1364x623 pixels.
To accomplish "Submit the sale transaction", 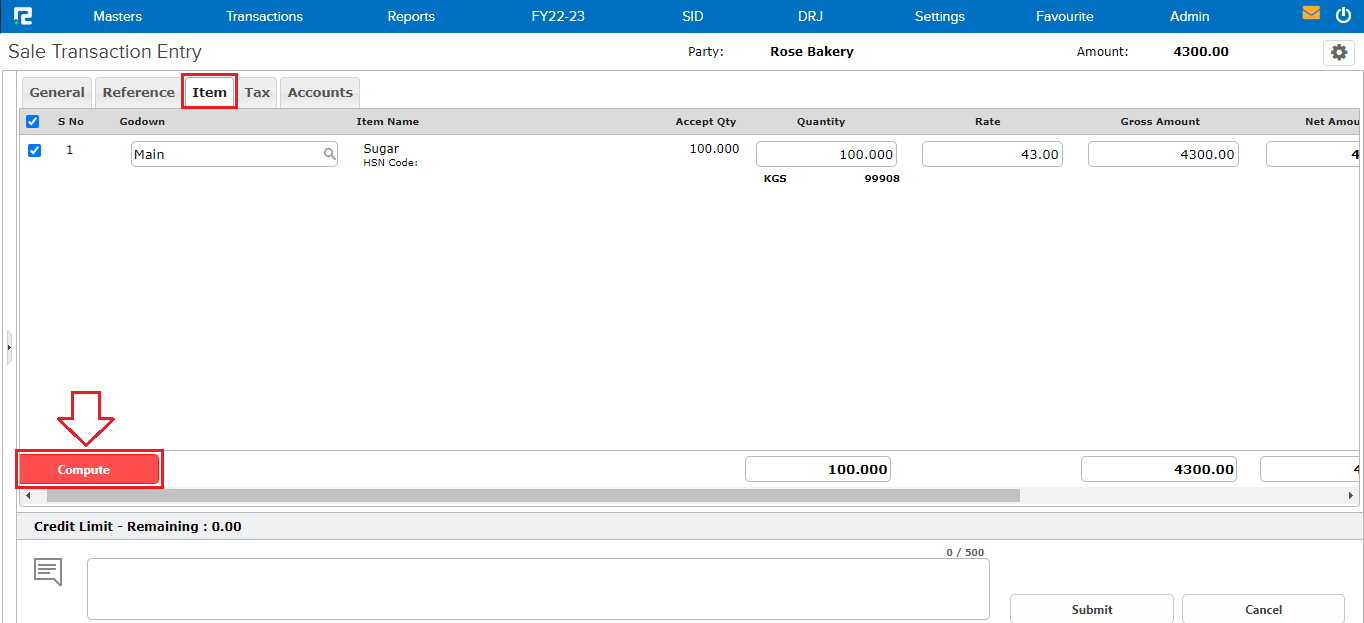I will 1091,609.
